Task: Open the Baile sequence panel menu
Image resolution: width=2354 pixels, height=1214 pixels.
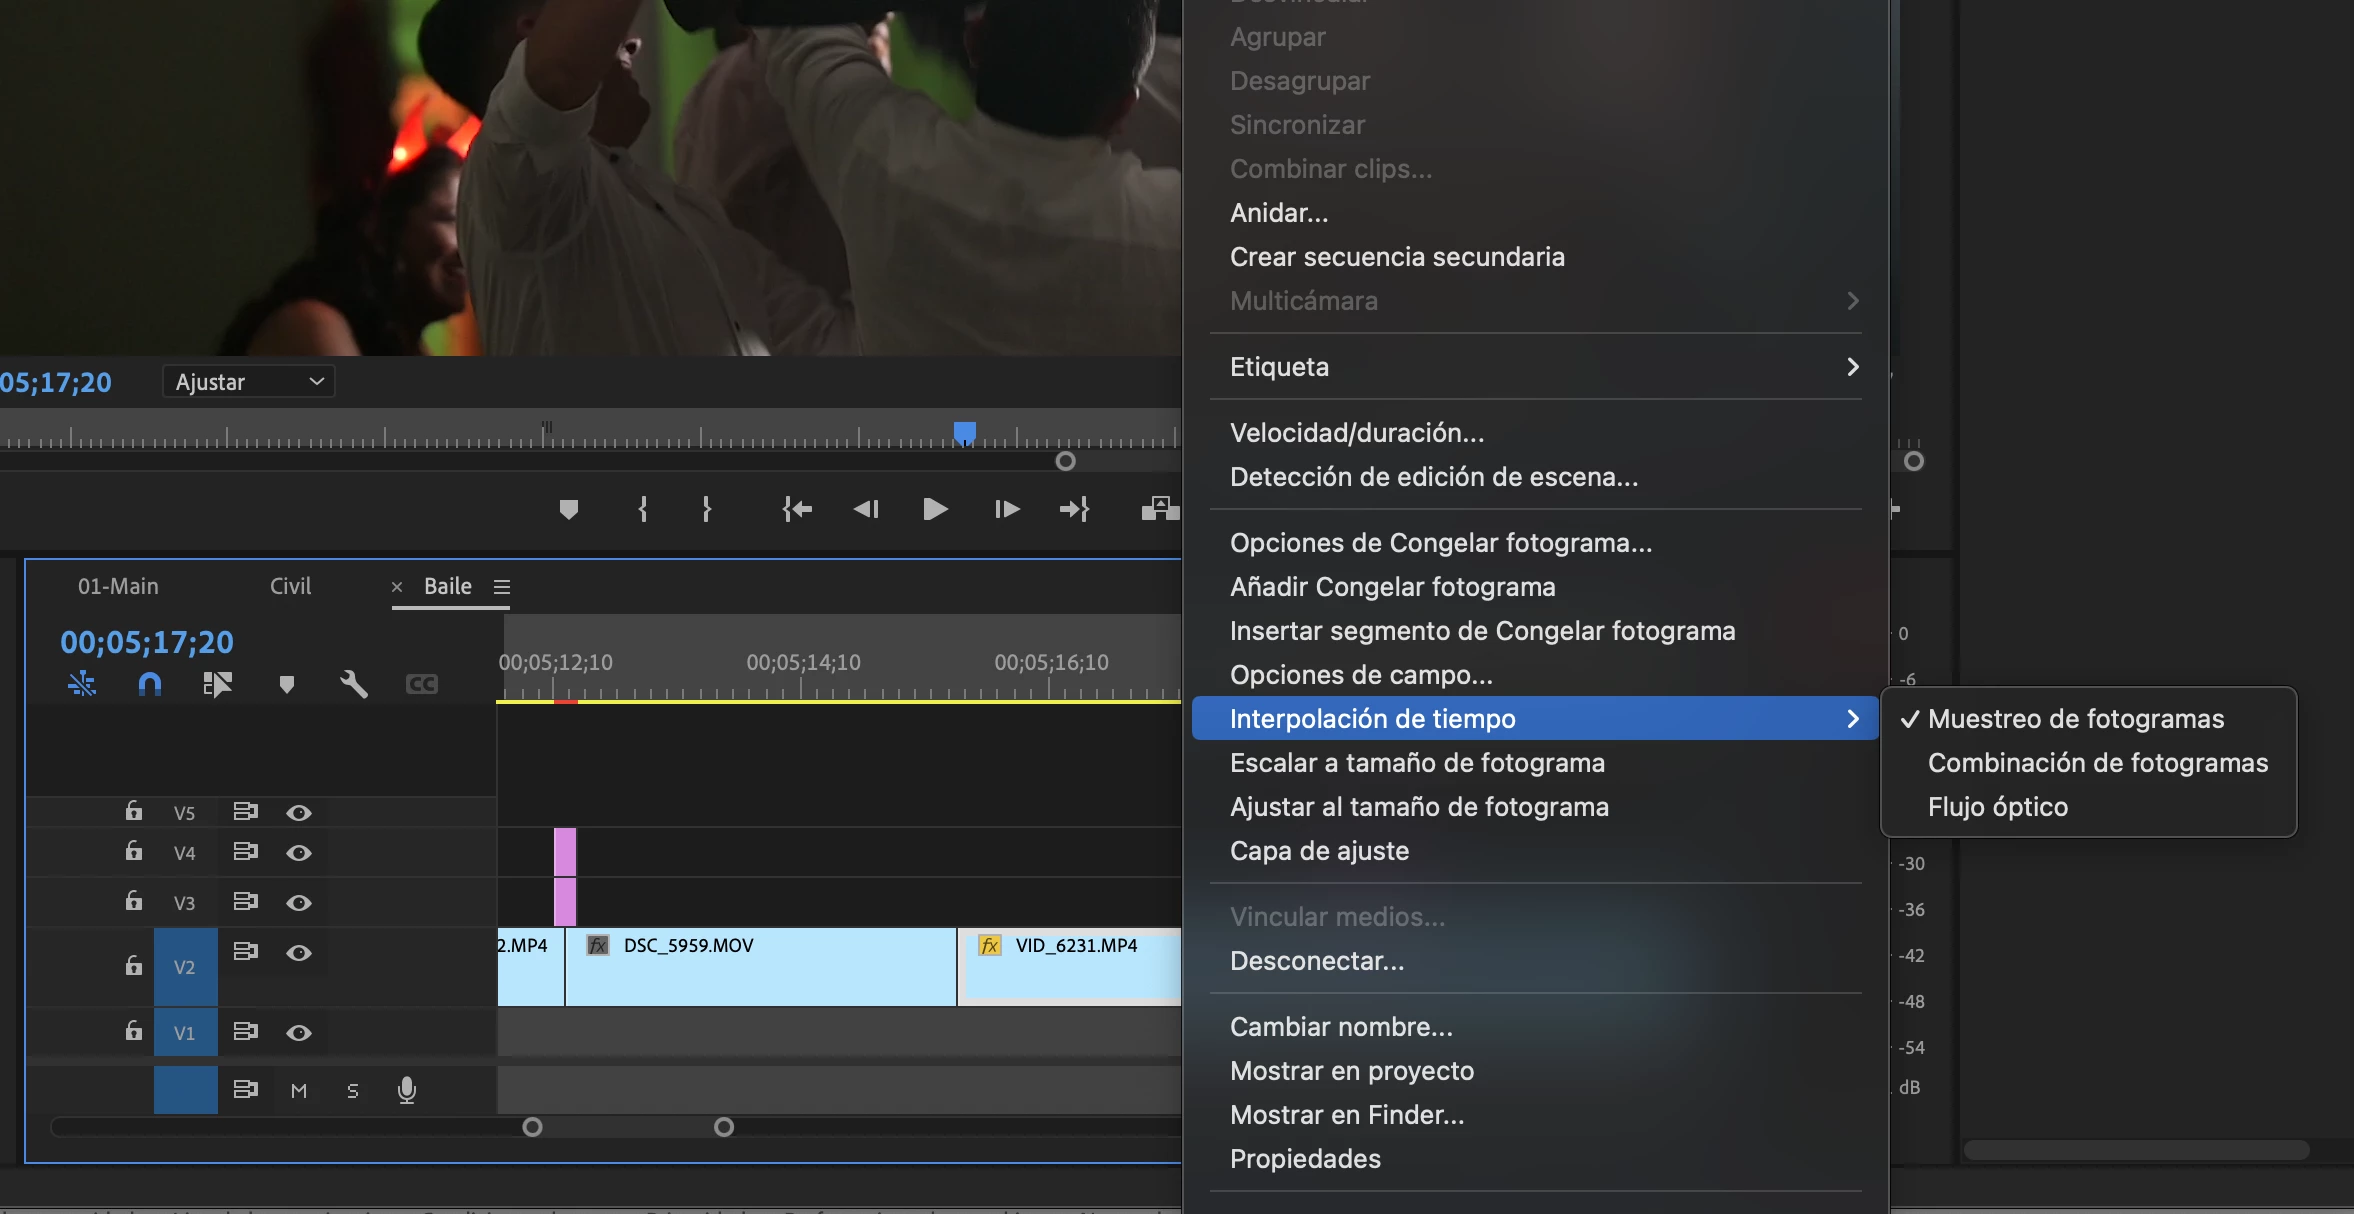Action: coord(502,587)
